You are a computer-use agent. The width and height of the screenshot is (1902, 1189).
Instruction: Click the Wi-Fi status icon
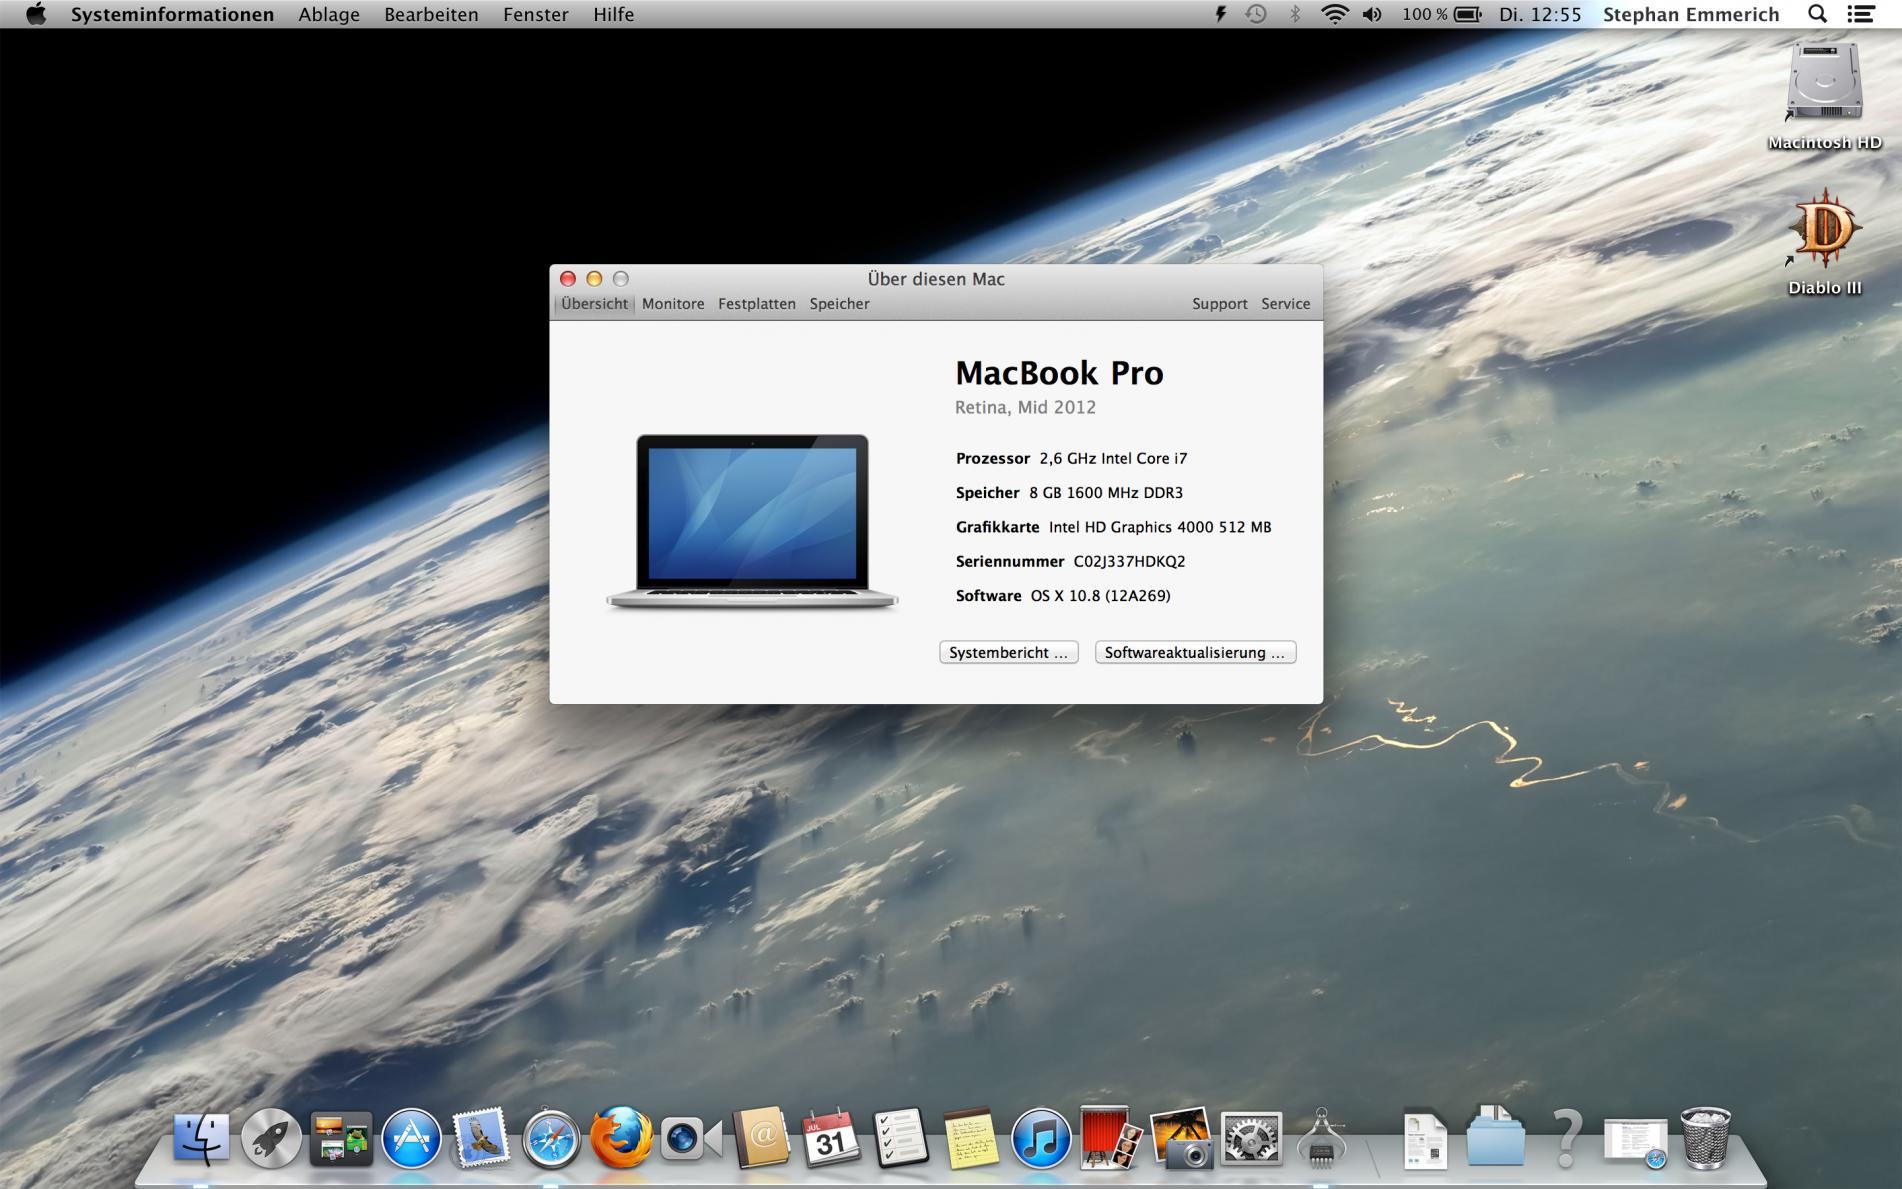1334,14
